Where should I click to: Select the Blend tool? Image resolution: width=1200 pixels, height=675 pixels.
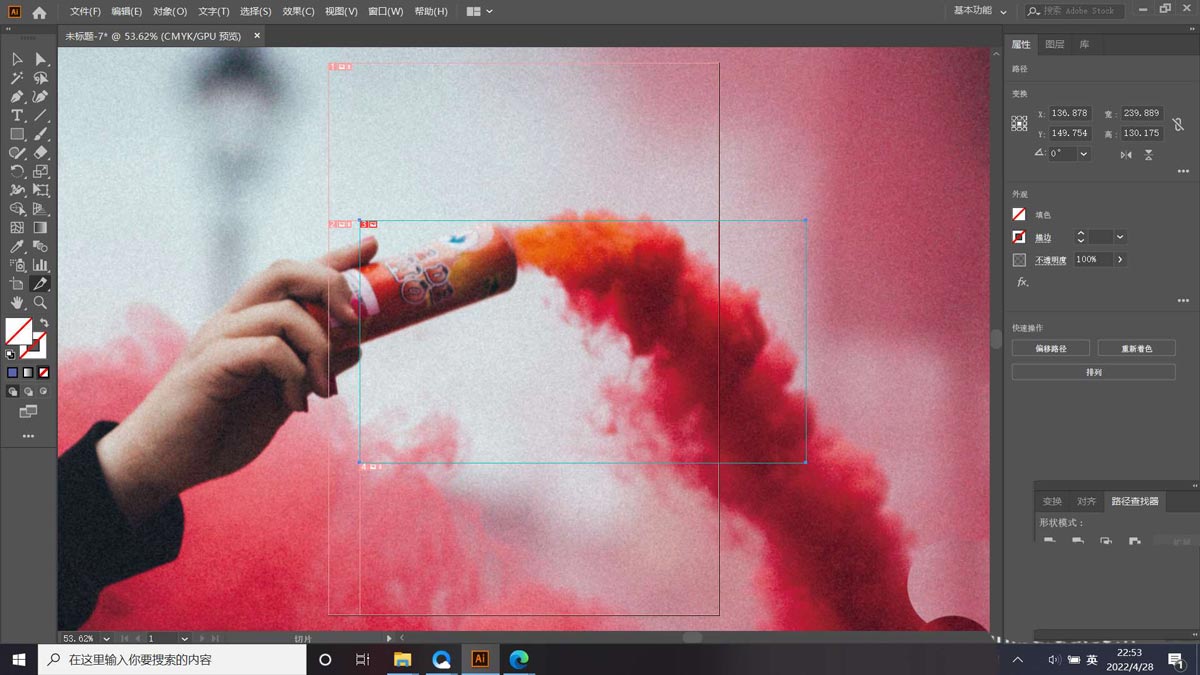click(40, 246)
